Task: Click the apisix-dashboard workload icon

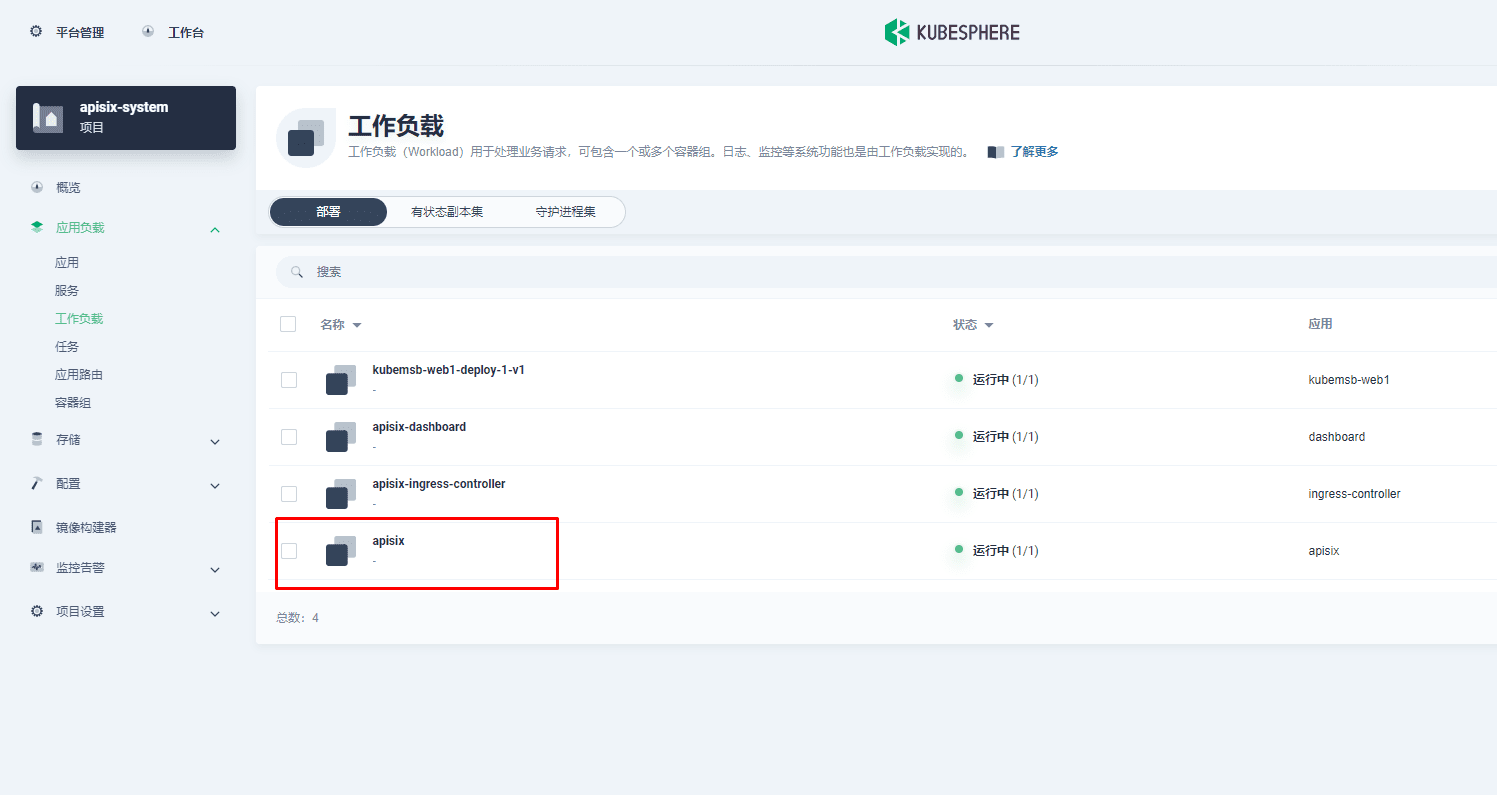Action: [341, 437]
